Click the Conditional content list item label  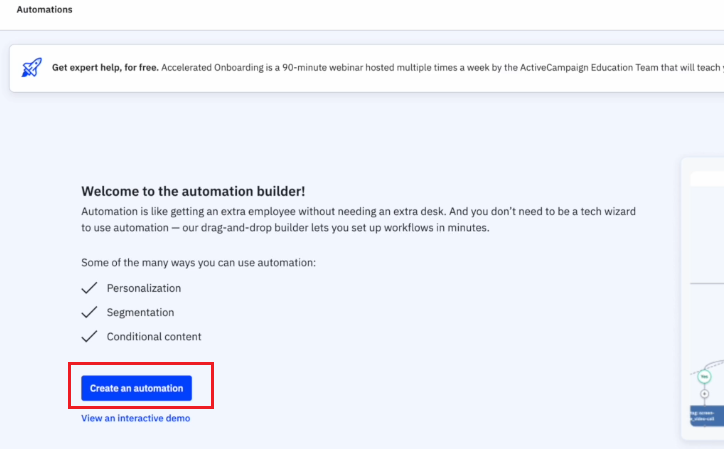[x=154, y=336]
